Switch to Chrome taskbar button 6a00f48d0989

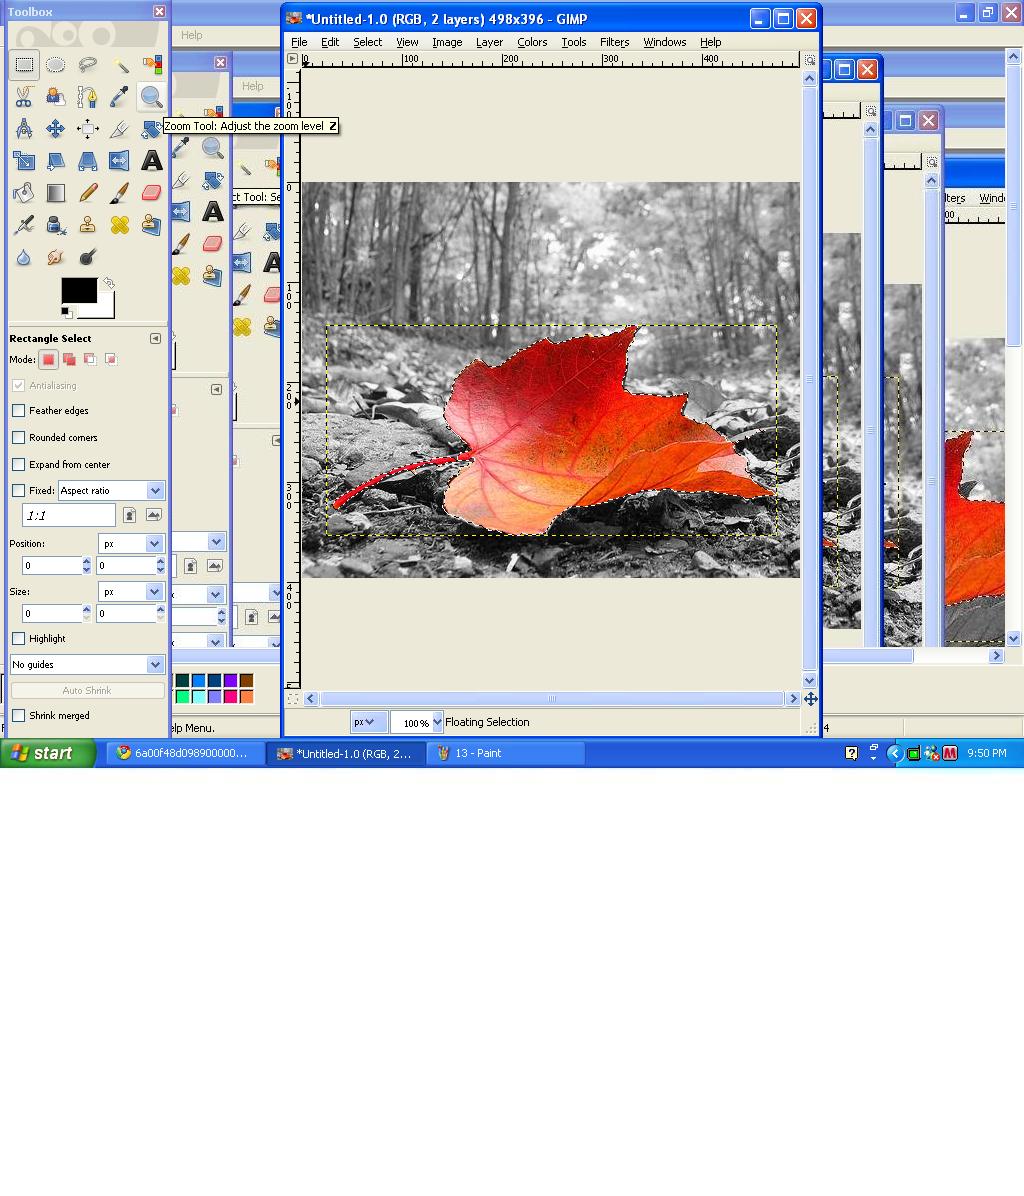coord(185,754)
